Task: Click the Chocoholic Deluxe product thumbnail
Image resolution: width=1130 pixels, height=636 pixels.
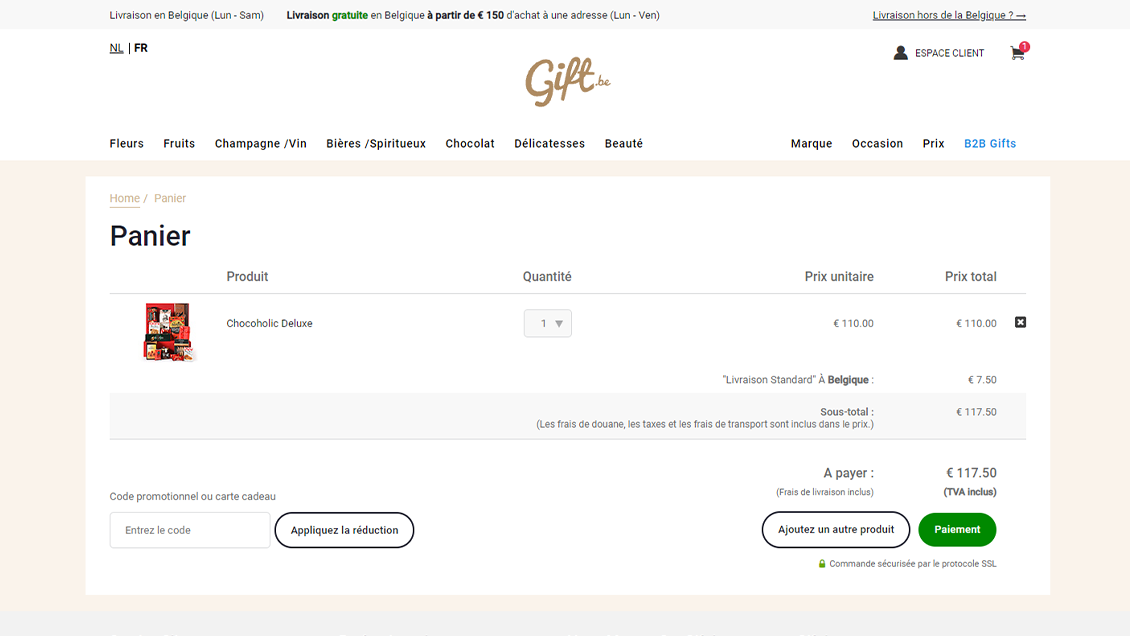Action: coord(167,331)
